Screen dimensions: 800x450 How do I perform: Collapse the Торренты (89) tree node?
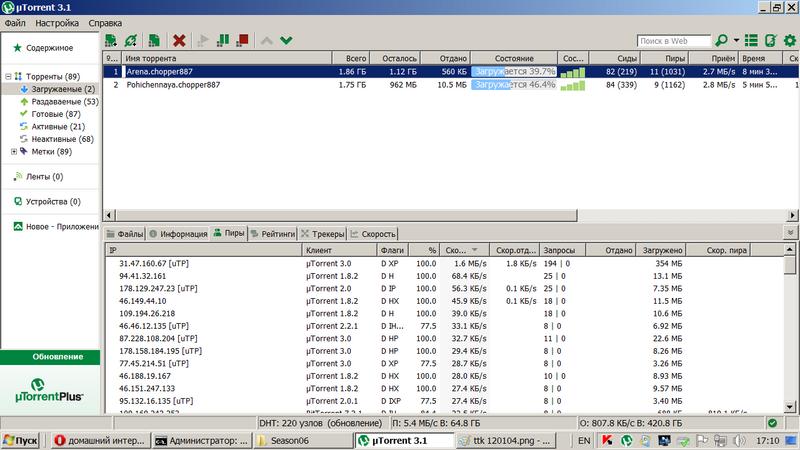8,77
